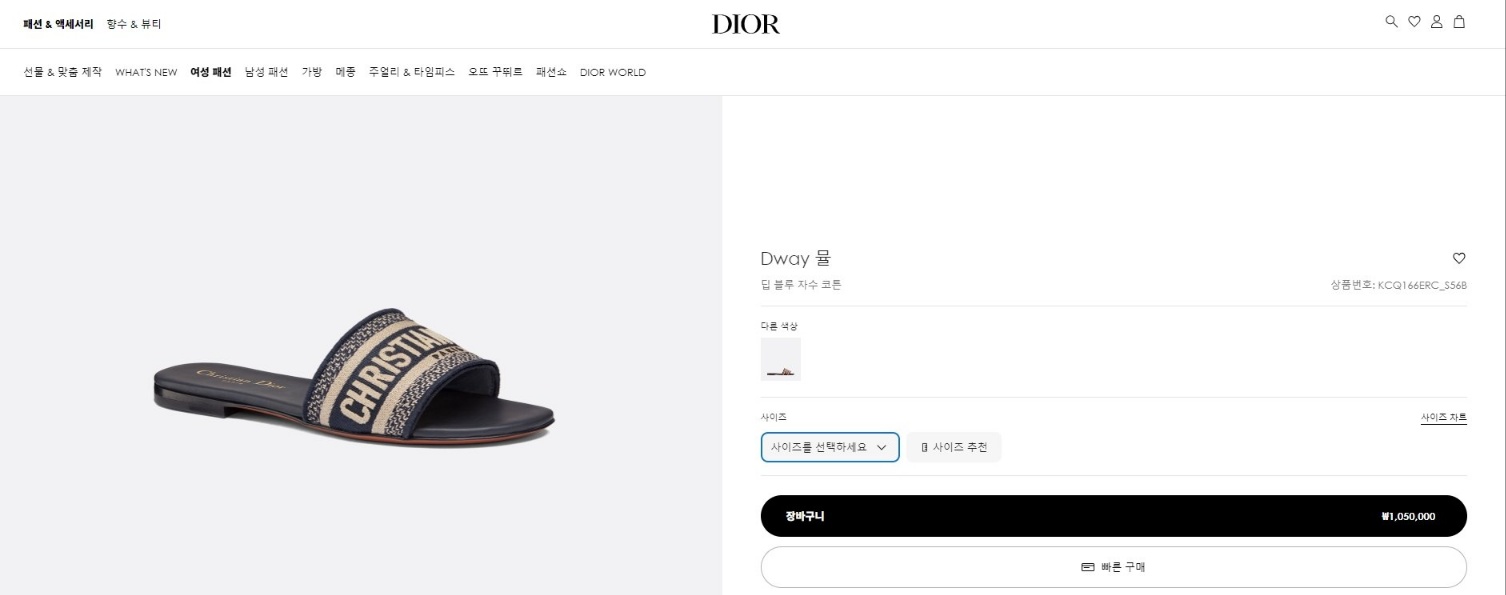This screenshot has height=595, width=1506.
Task: Open the shopping bag icon
Action: 1459,21
